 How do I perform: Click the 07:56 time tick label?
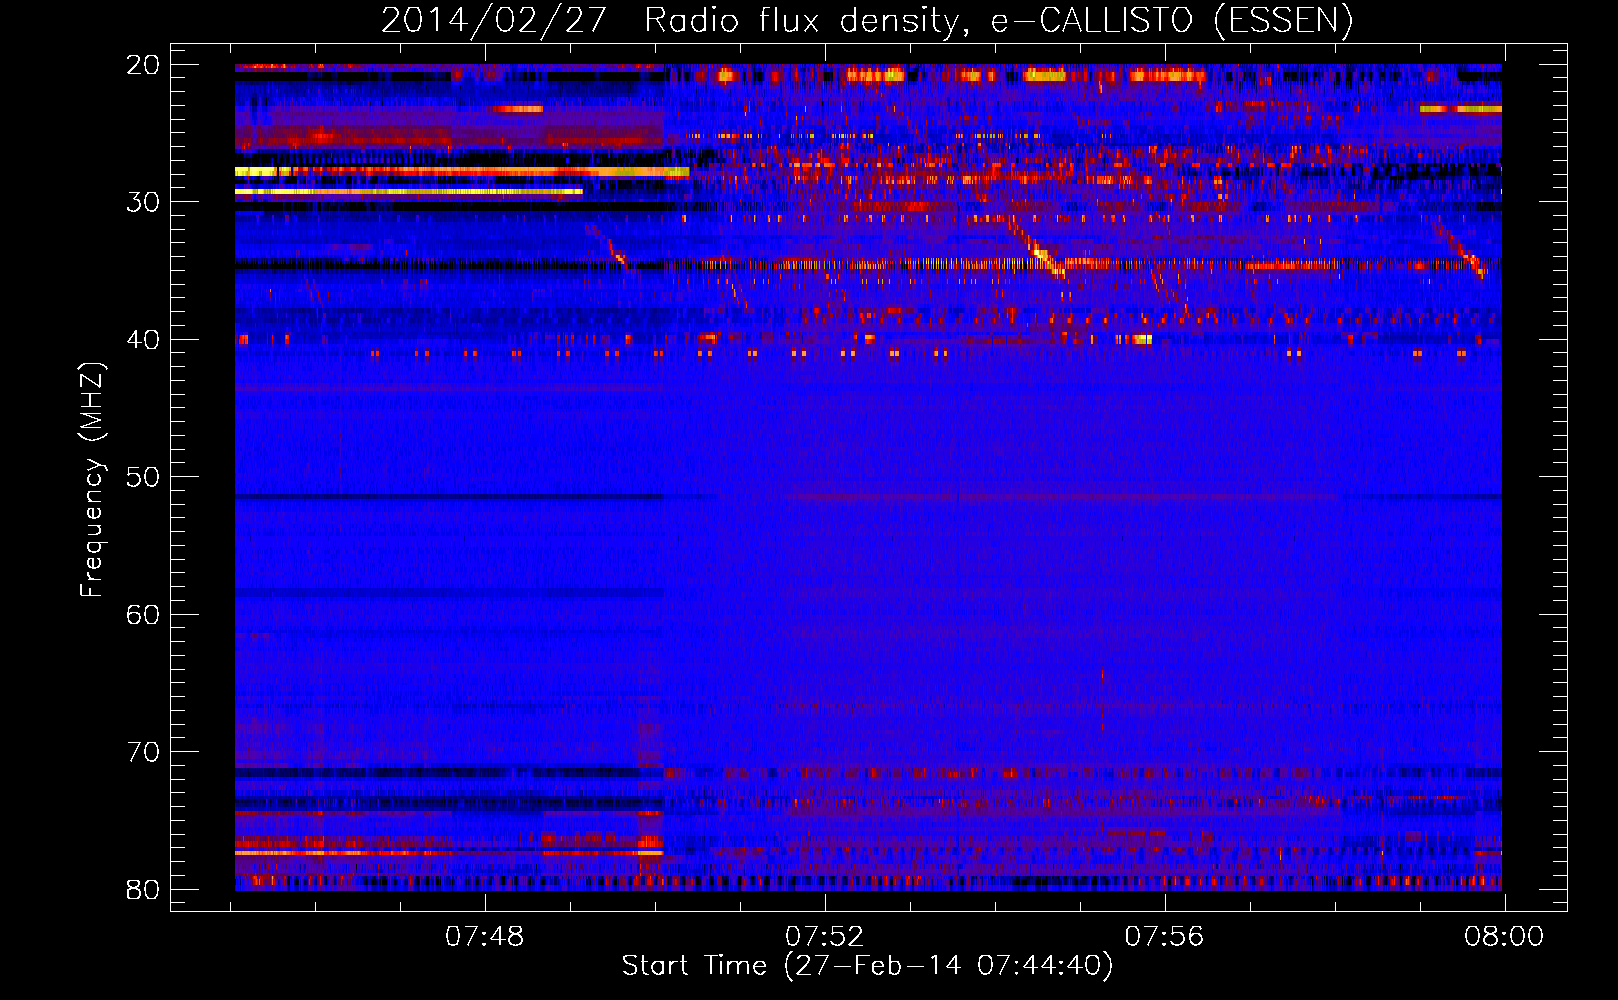(1164, 936)
